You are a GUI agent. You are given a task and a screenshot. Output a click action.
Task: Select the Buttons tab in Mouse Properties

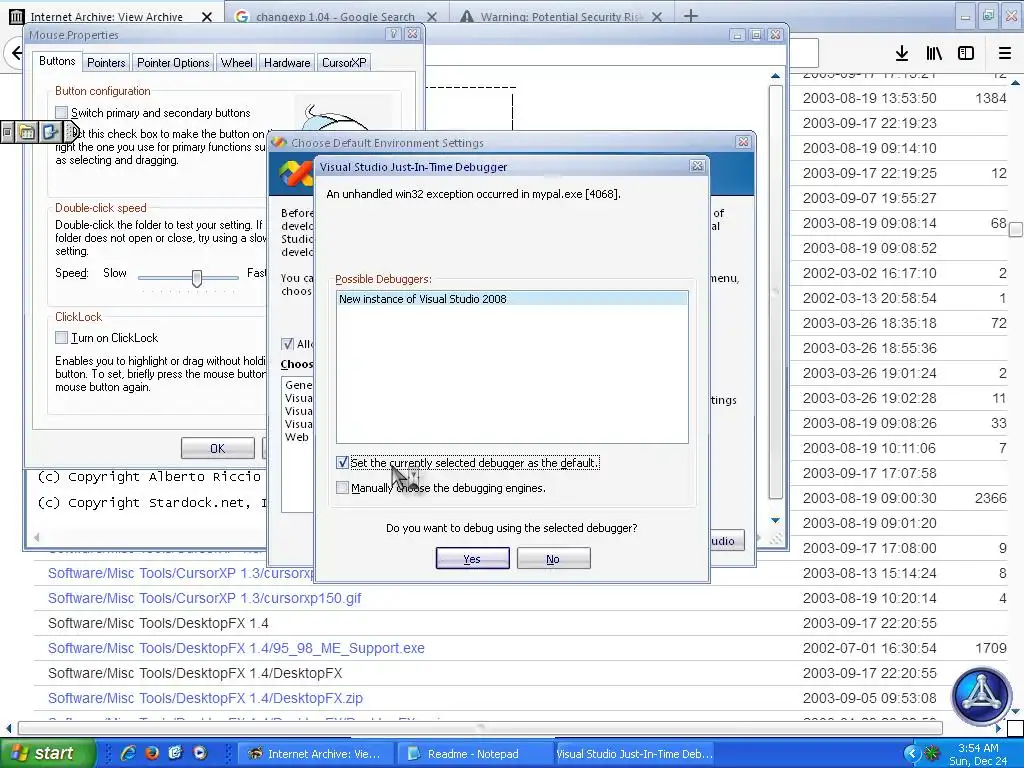57,61
